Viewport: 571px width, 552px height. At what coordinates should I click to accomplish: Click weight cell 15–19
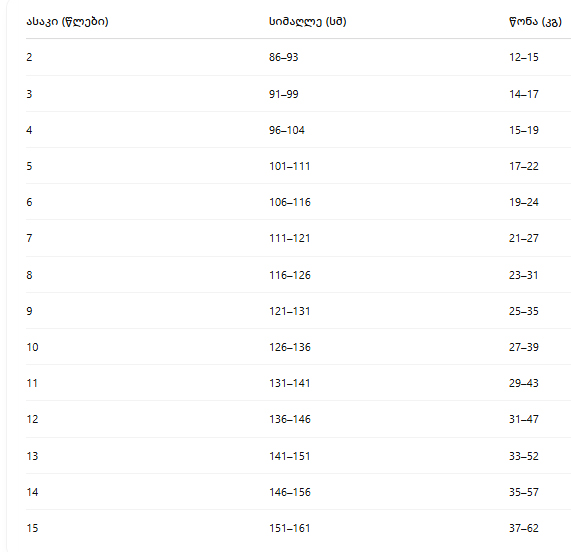(523, 130)
